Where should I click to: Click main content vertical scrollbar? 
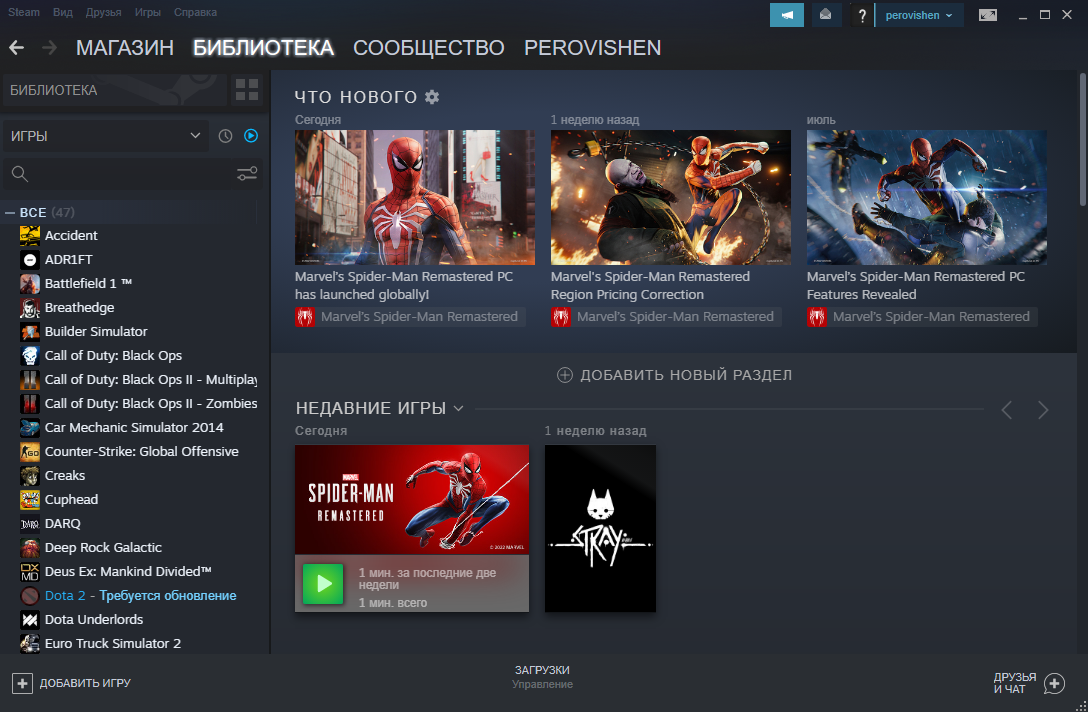[1082, 139]
